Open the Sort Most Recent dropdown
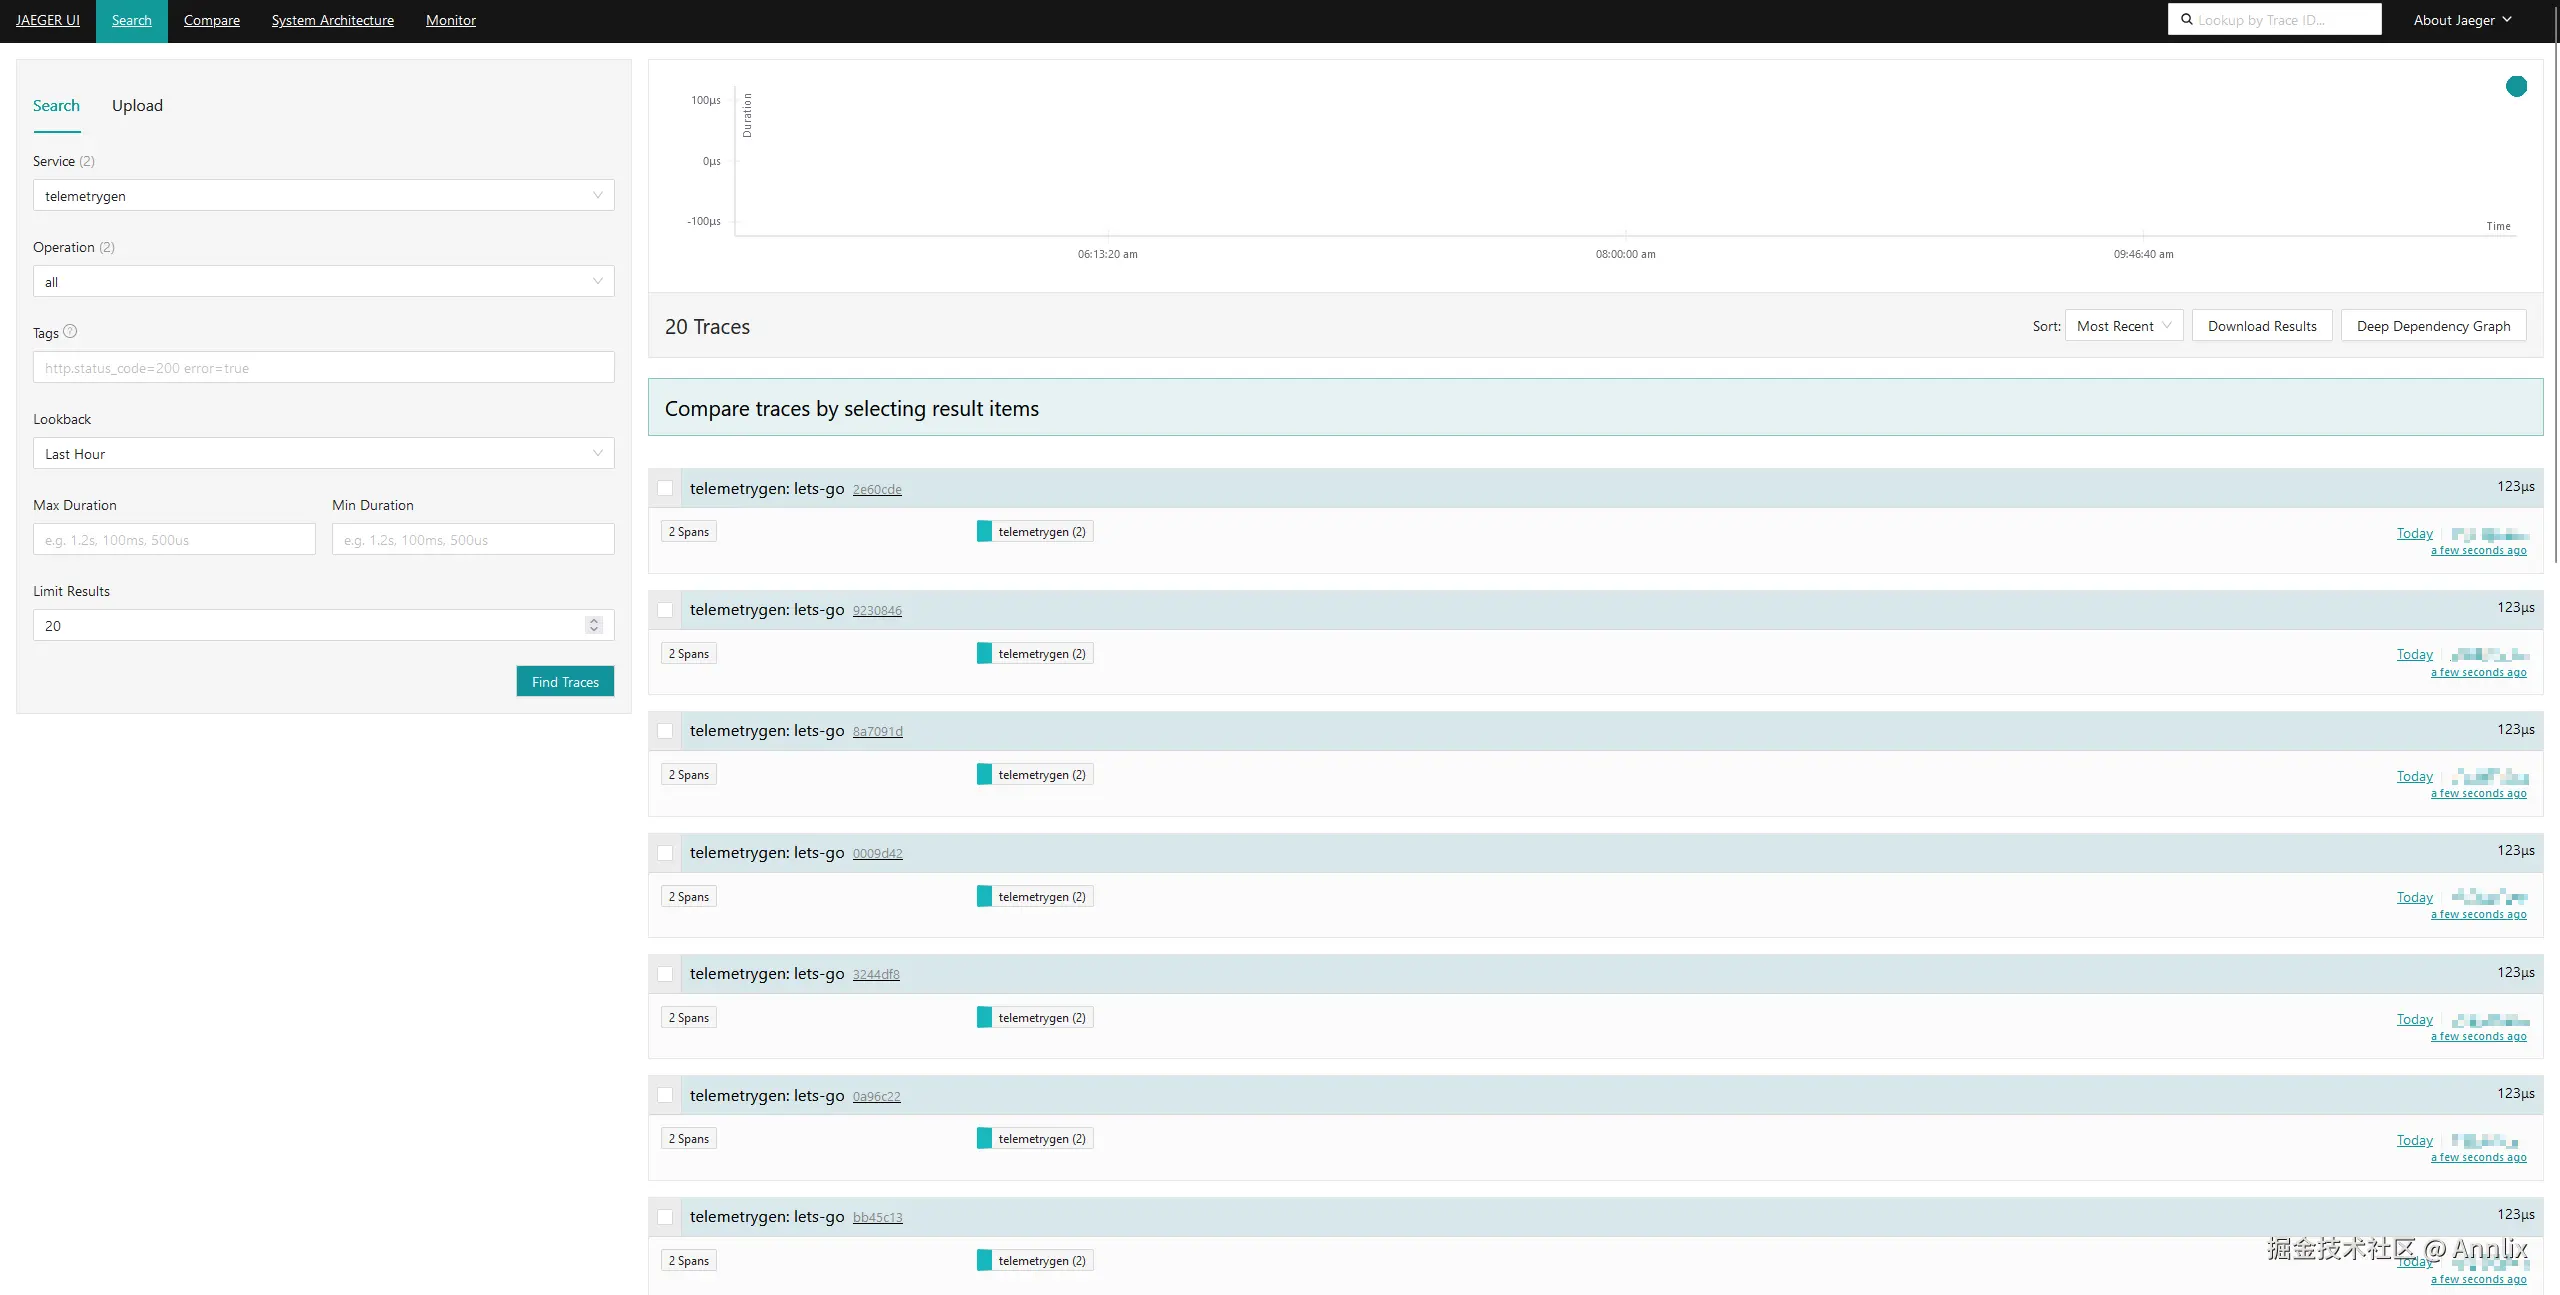This screenshot has height=1295, width=2560. (x=2123, y=326)
